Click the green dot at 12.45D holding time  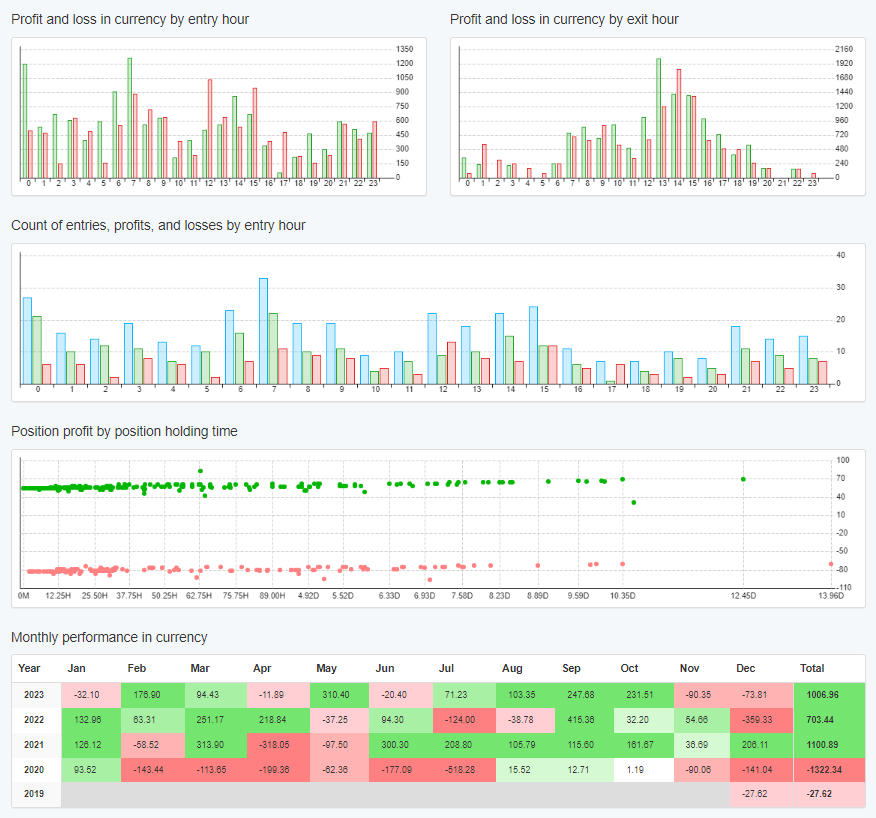pyautogui.click(x=743, y=479)
